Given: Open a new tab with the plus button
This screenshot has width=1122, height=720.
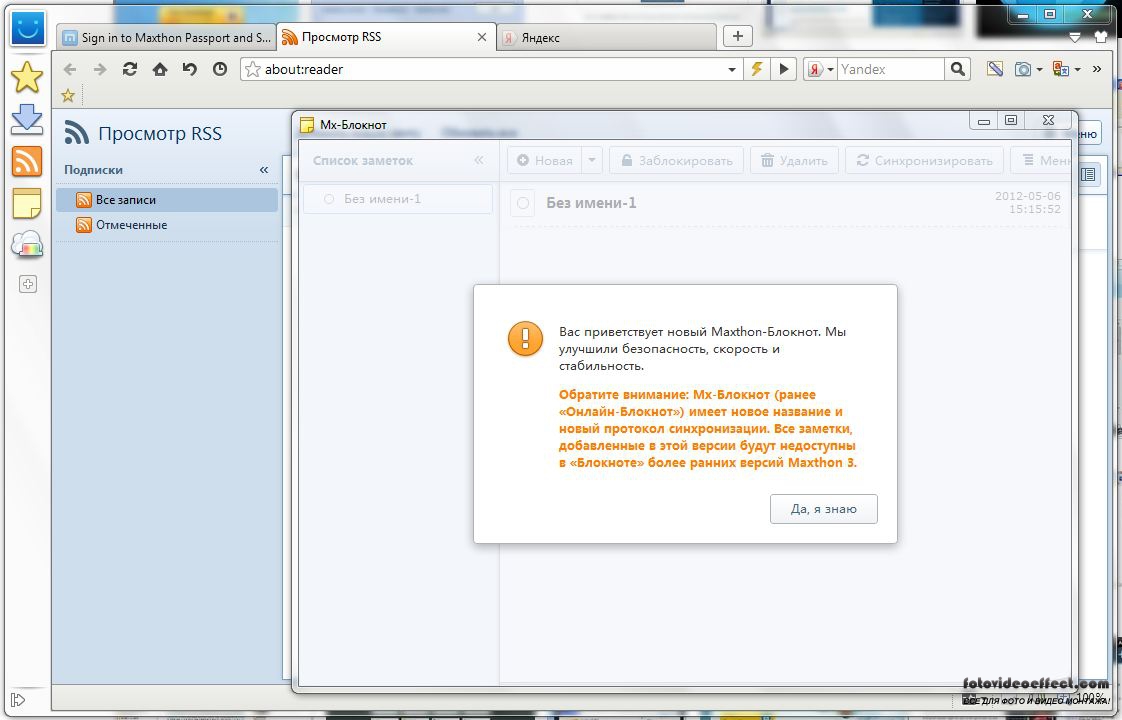Looking at the screenshot, I should [x=738, y=36].
